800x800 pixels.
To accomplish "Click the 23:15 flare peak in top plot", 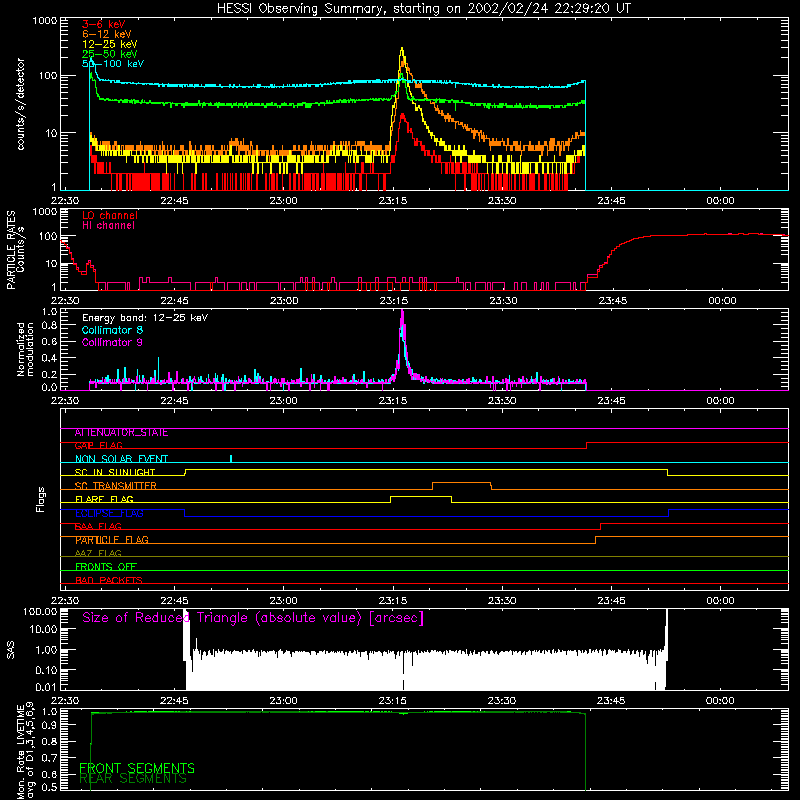I will pyautogui.click(x=402, y=50).
